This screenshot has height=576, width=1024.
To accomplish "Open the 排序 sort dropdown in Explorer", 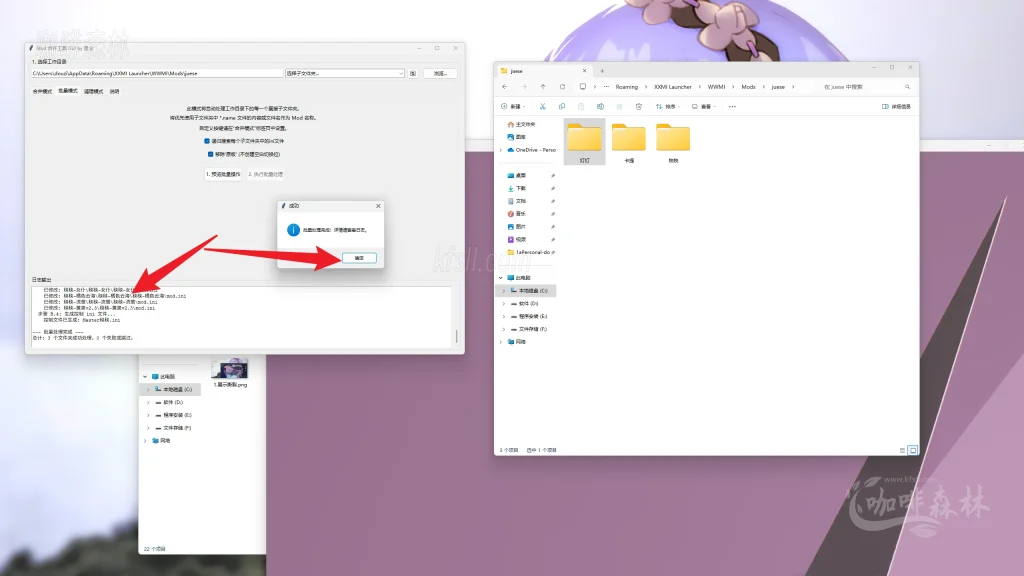I will click(x=668, y=106).
